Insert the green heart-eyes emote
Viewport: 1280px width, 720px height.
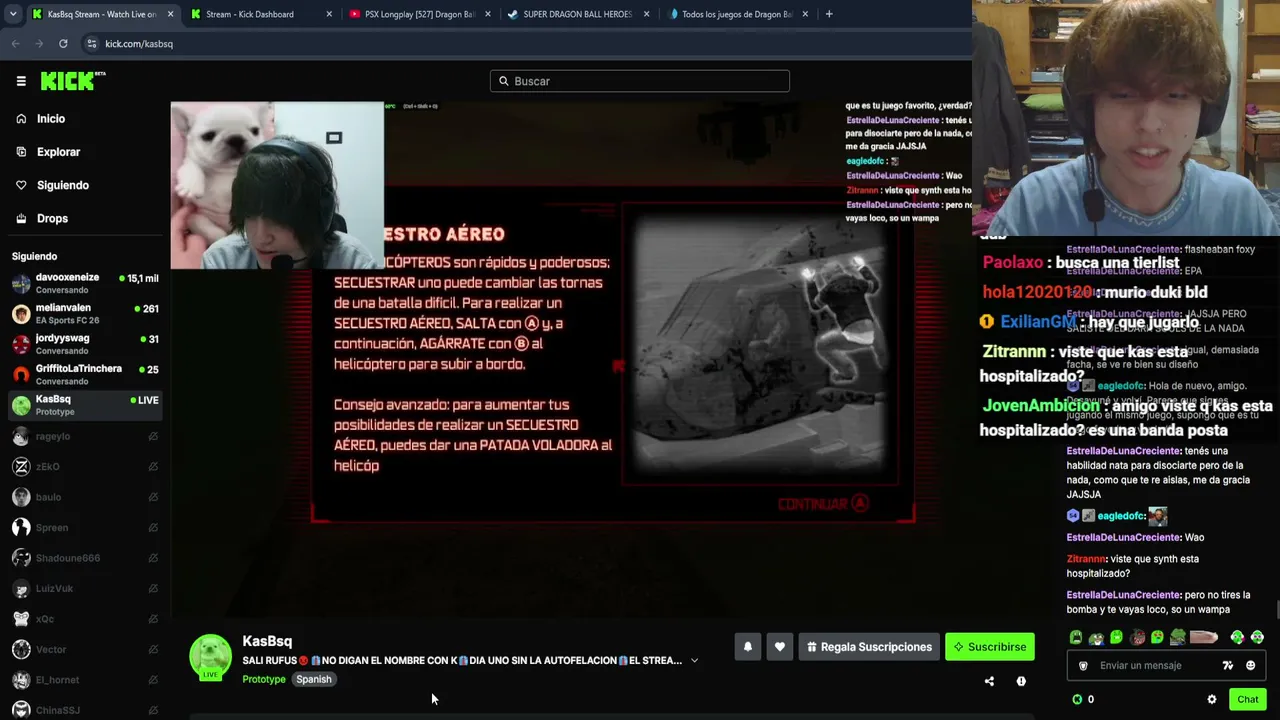1157,637
